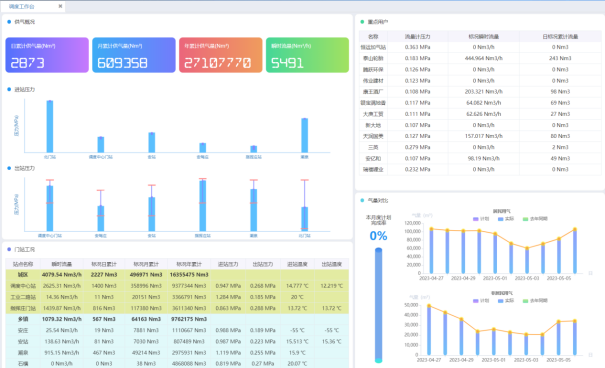605x368 pixels.
Task: Click the 1079.32 Nm3/h summary cell
Action: pos(62,319)
